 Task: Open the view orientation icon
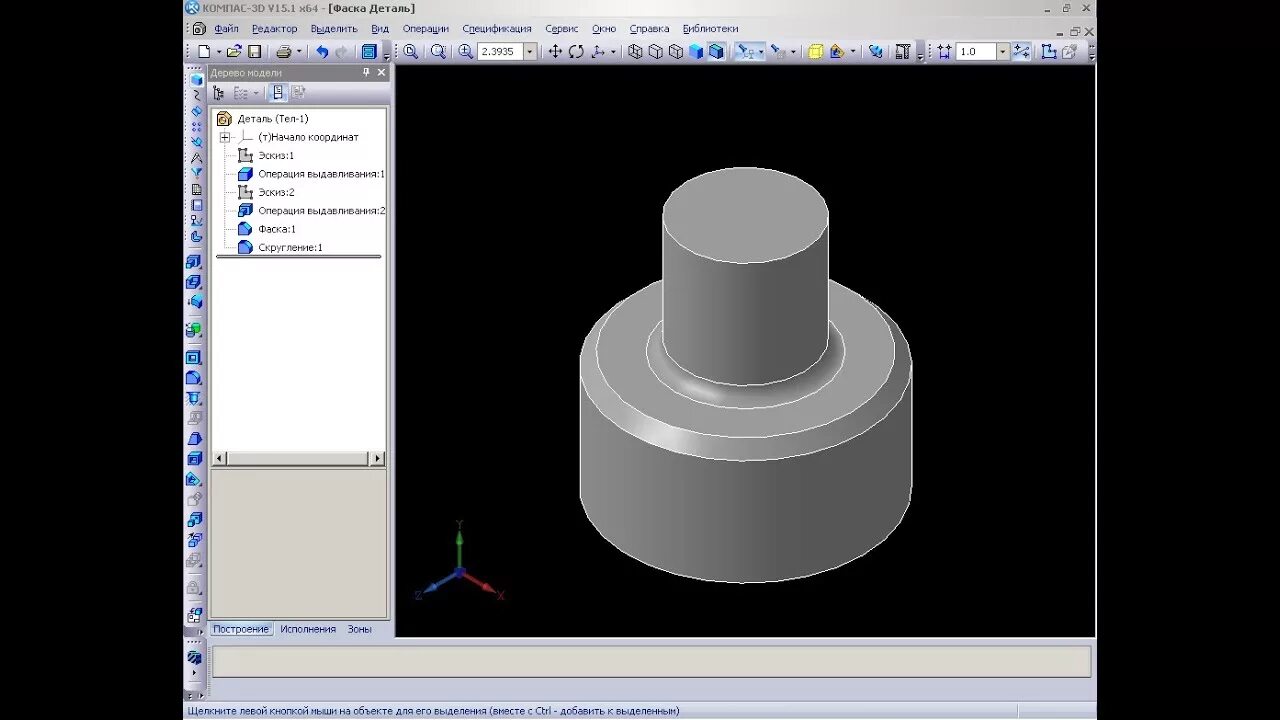(599, 51)
